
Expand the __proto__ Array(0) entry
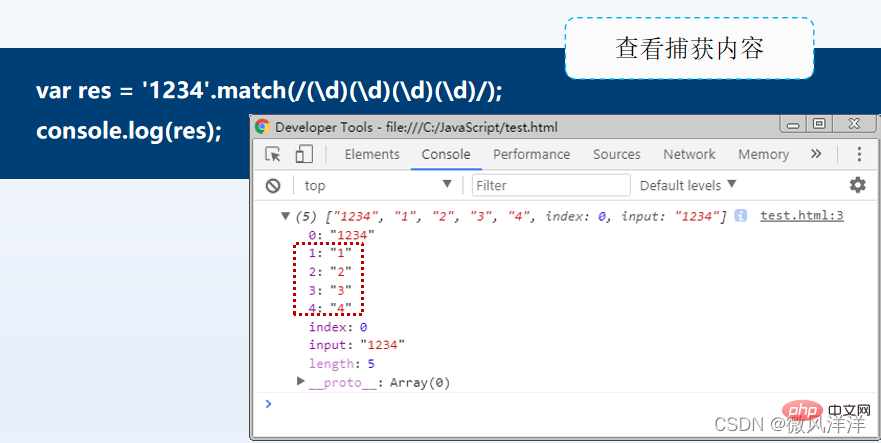click(301, 382)
